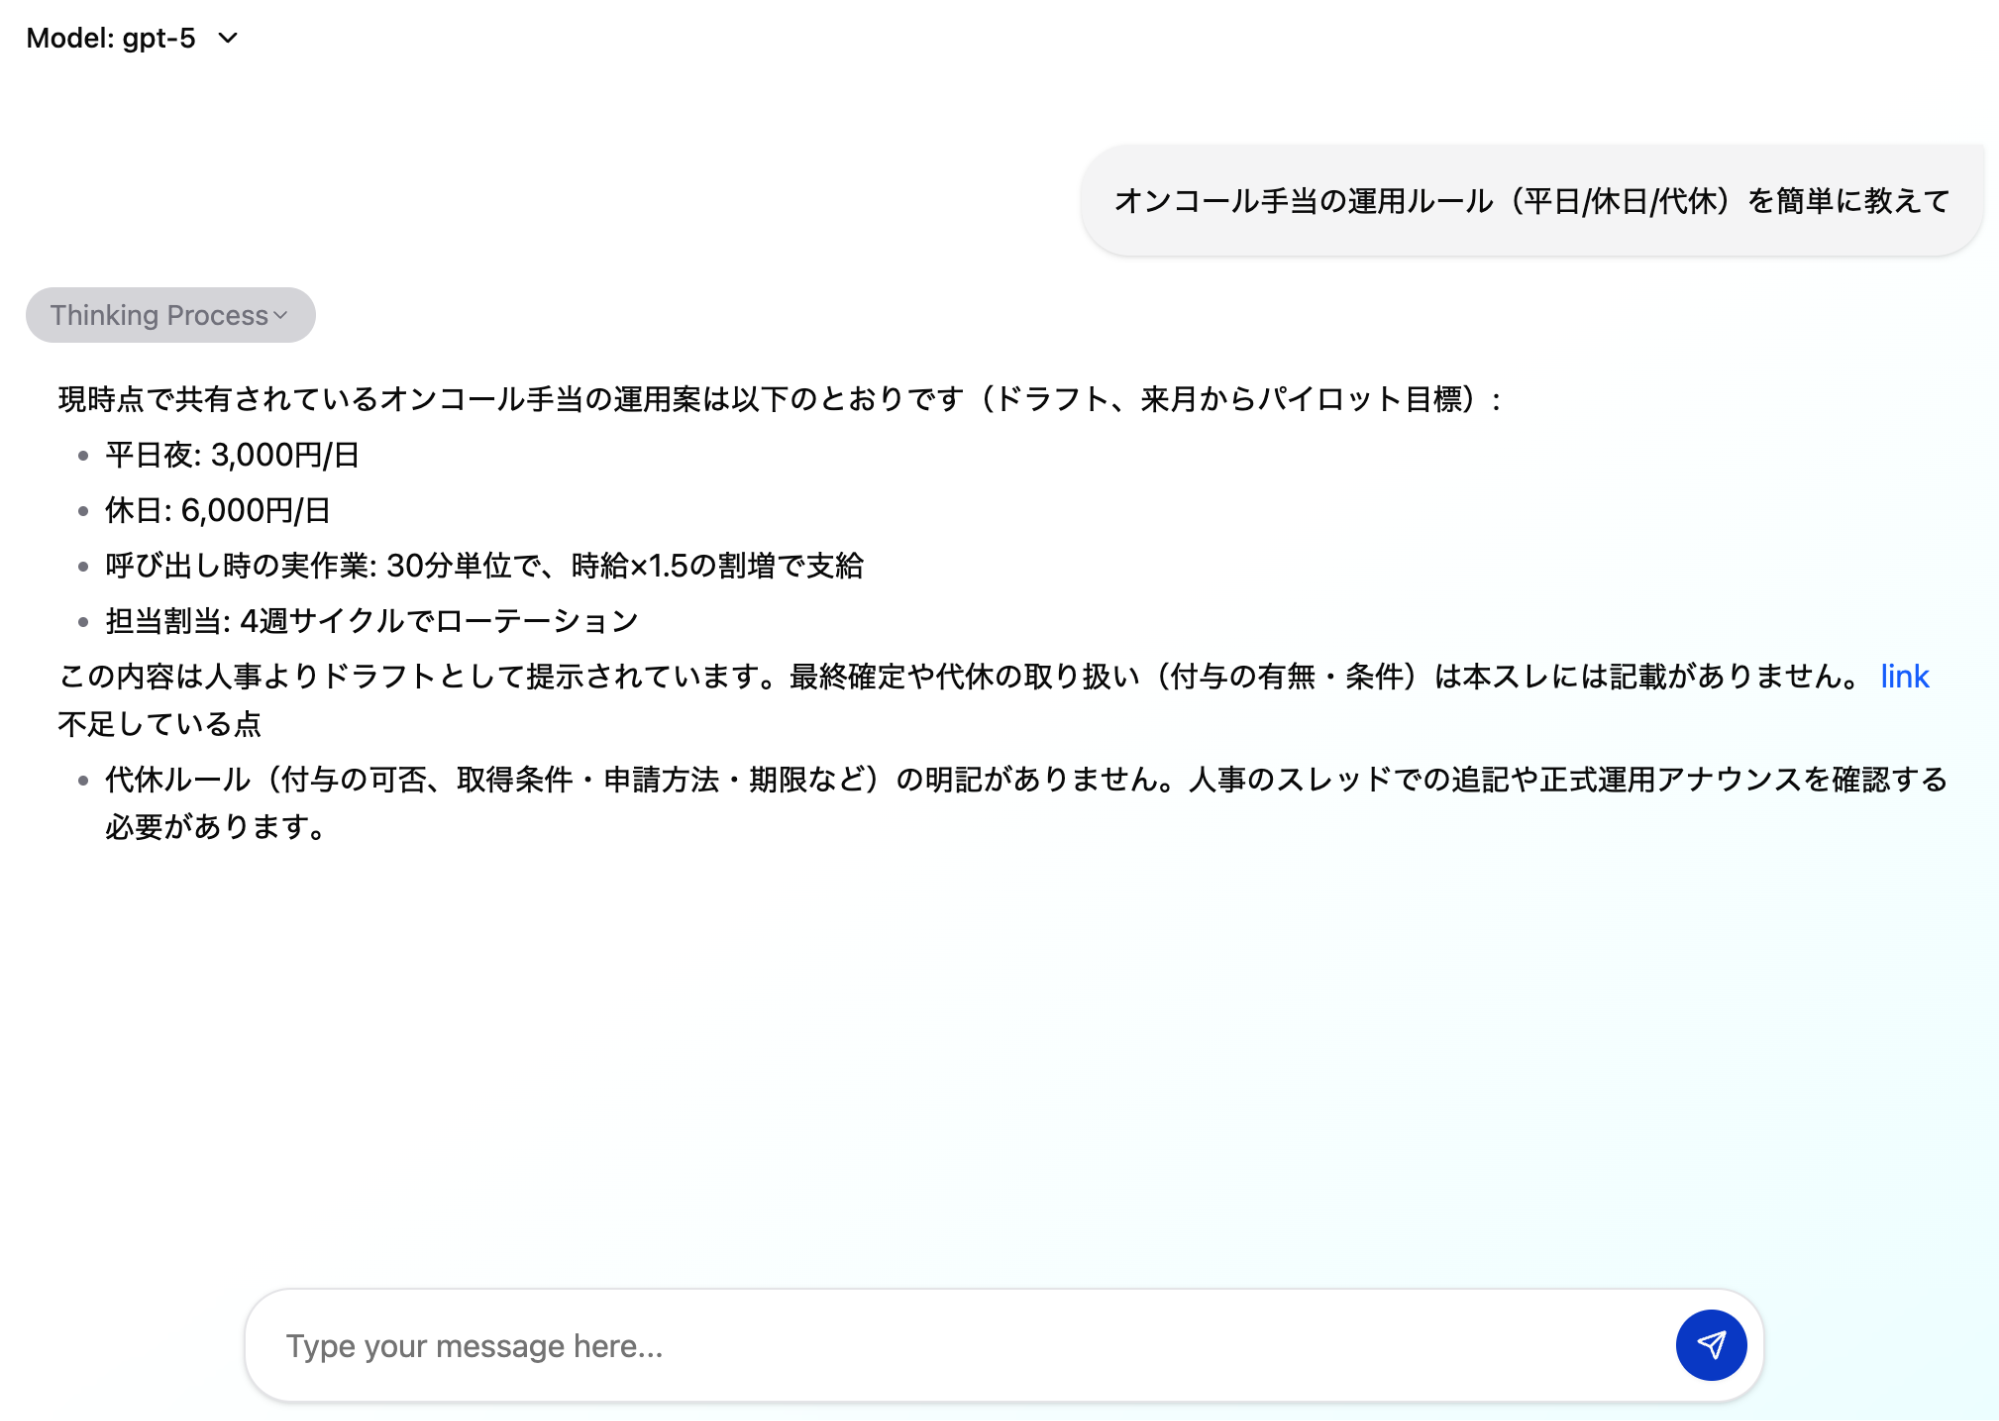Click the bullet dot before 休日
The image size is (1999, 1421).
click(83, 511)
